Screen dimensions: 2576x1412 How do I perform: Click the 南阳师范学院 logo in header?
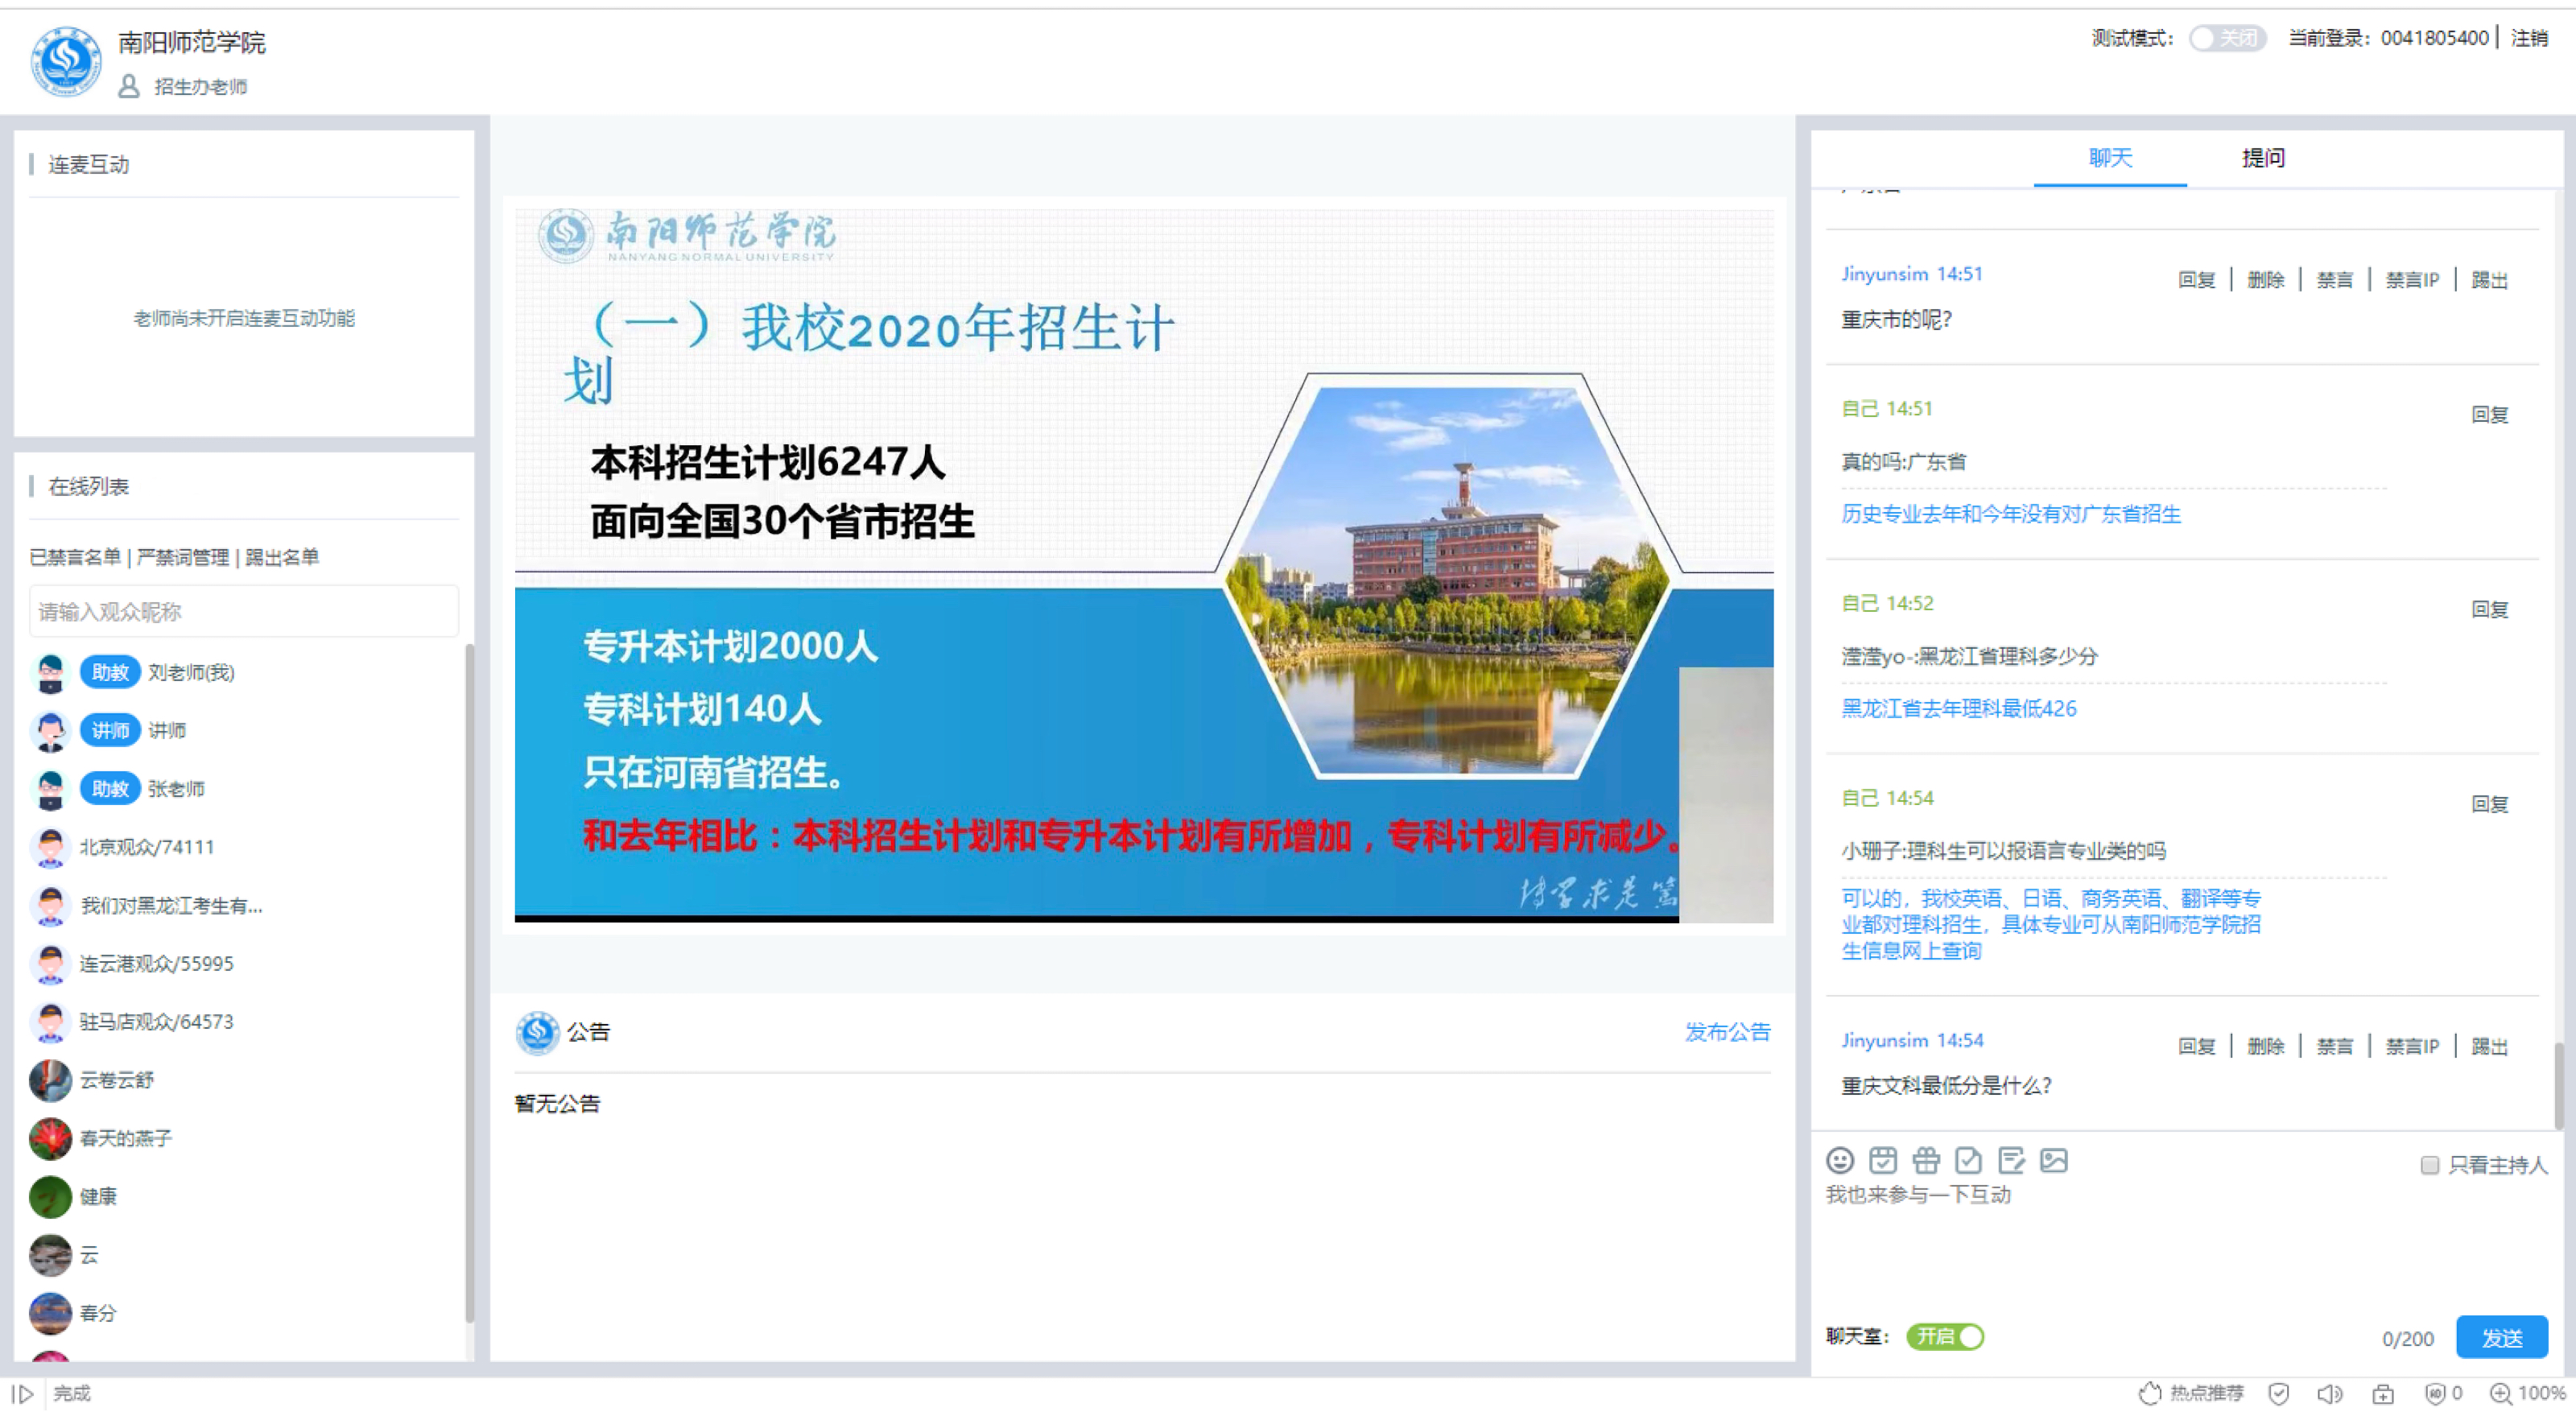pos(65,61)
